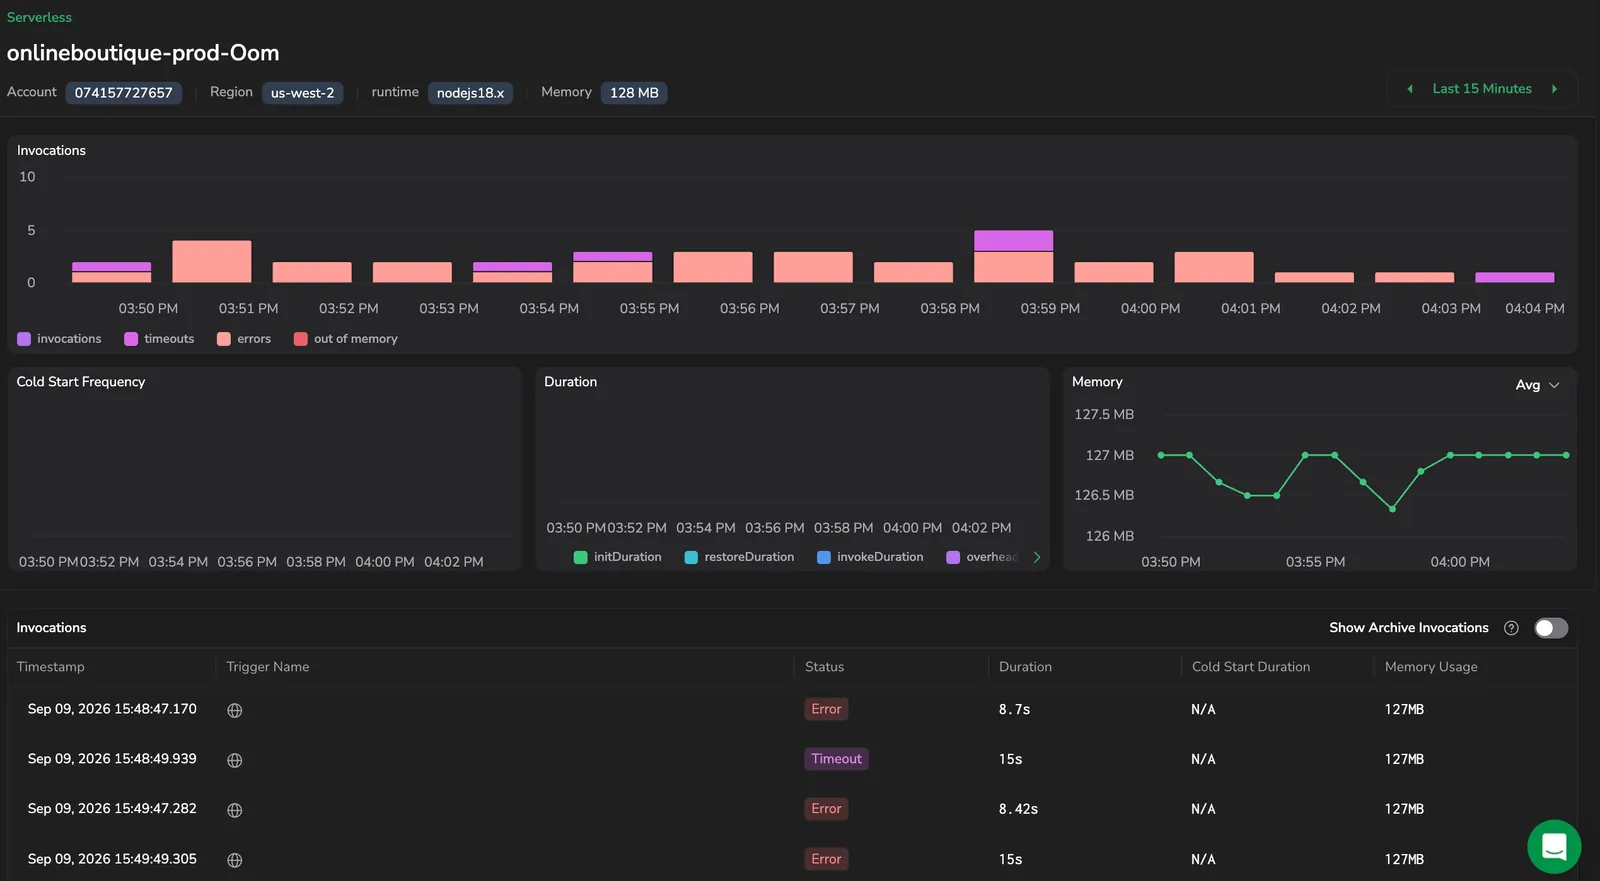Screen dimensions: 1600x881
Task: Go to Serverless breadcrumb link
Action: (x=39, y=17)
